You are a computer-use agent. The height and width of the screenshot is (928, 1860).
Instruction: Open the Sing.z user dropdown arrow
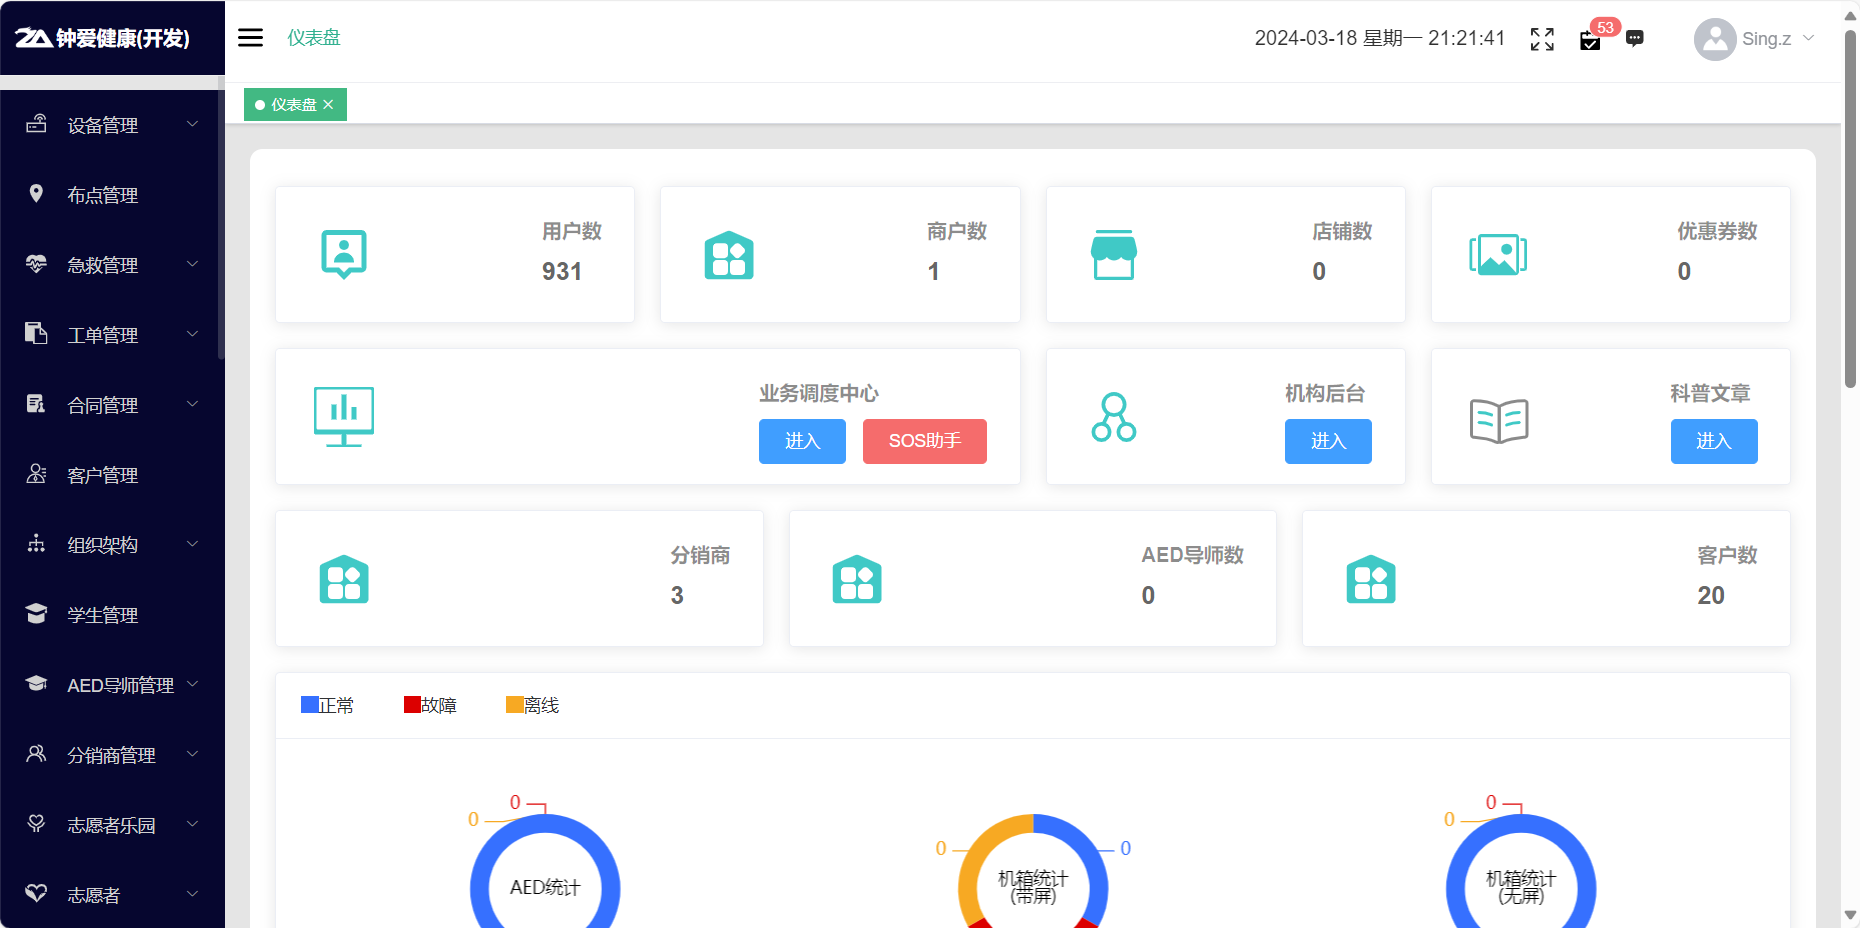1808,38
